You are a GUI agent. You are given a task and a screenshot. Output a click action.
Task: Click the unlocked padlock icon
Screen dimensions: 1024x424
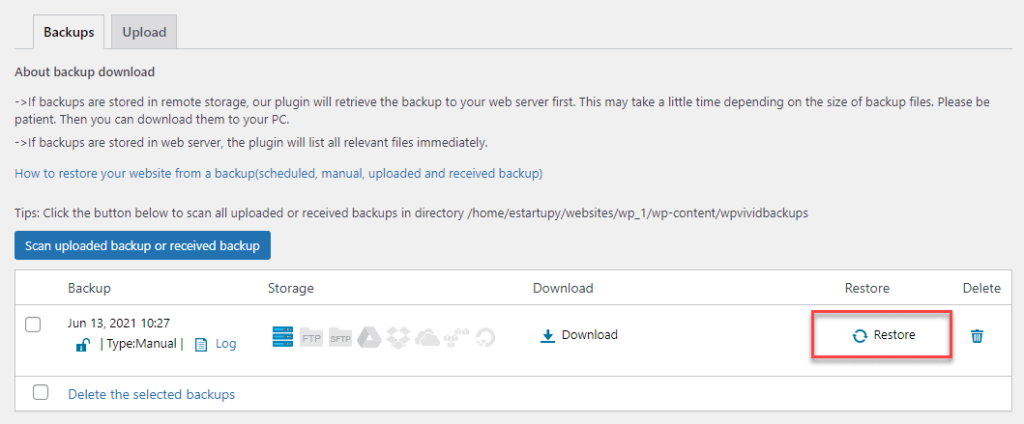coord(83,344)
